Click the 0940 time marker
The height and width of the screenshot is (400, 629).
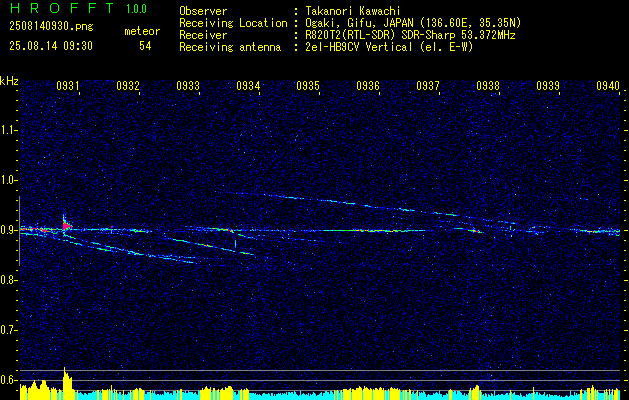pyautogui.click(x=608, y=85)
